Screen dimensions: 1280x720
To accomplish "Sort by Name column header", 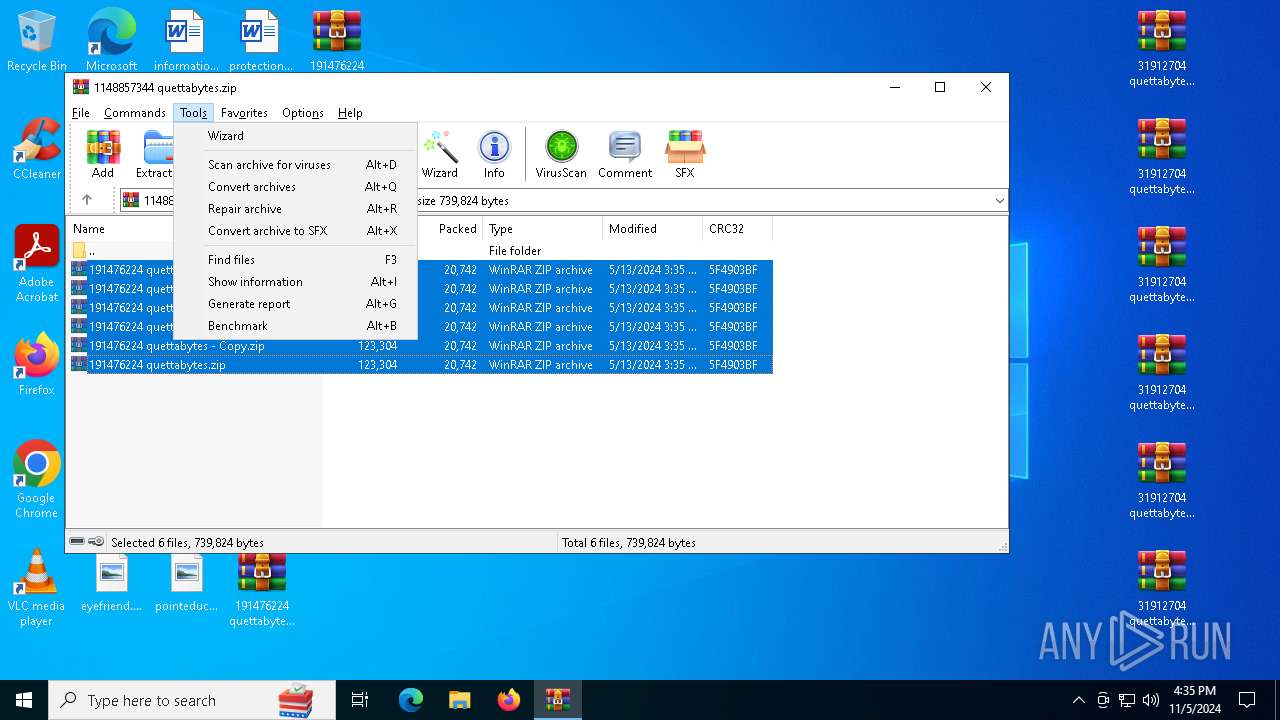I will pyautogui.click(x=120, y=229).
